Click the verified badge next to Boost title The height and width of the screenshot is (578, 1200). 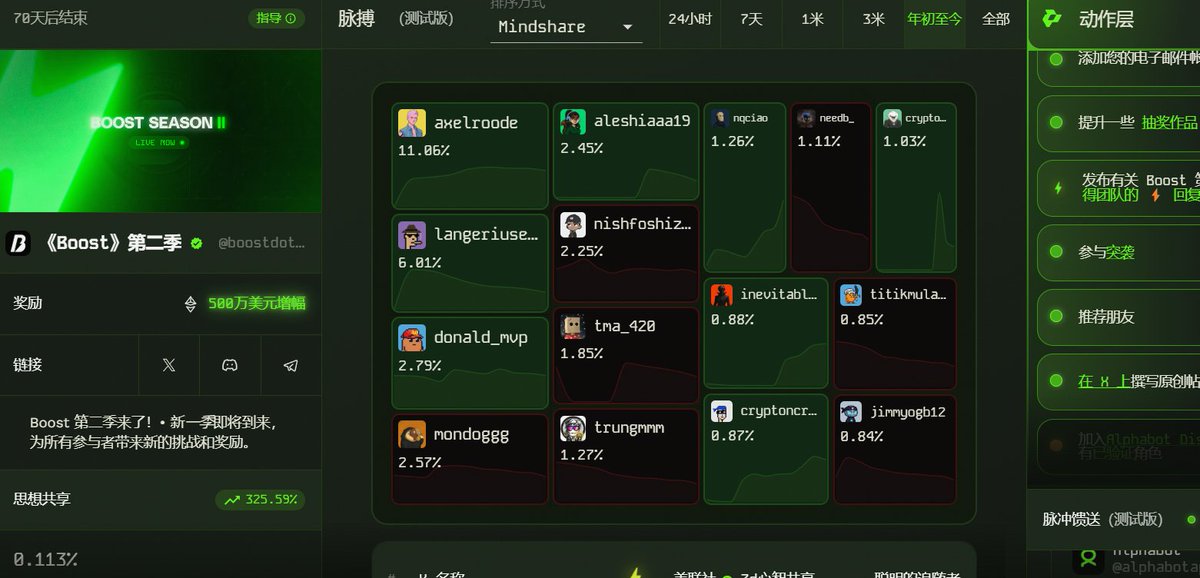pyautogui.click(x=197, y=243)
